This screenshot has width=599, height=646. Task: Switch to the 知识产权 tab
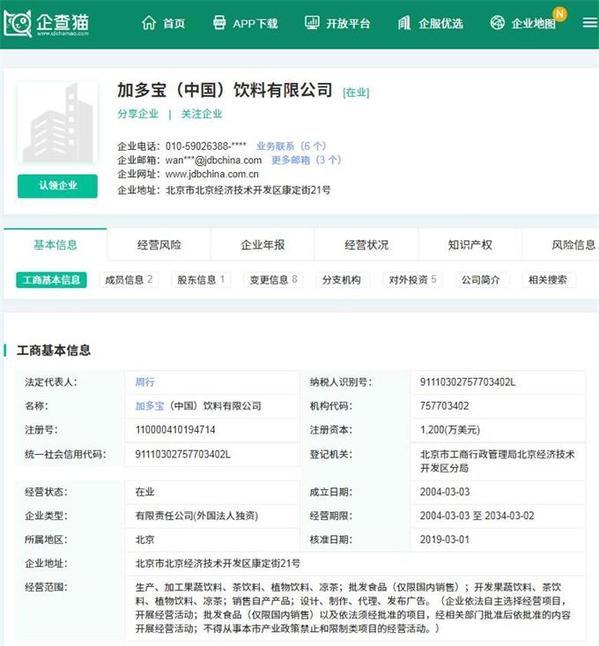470,245
